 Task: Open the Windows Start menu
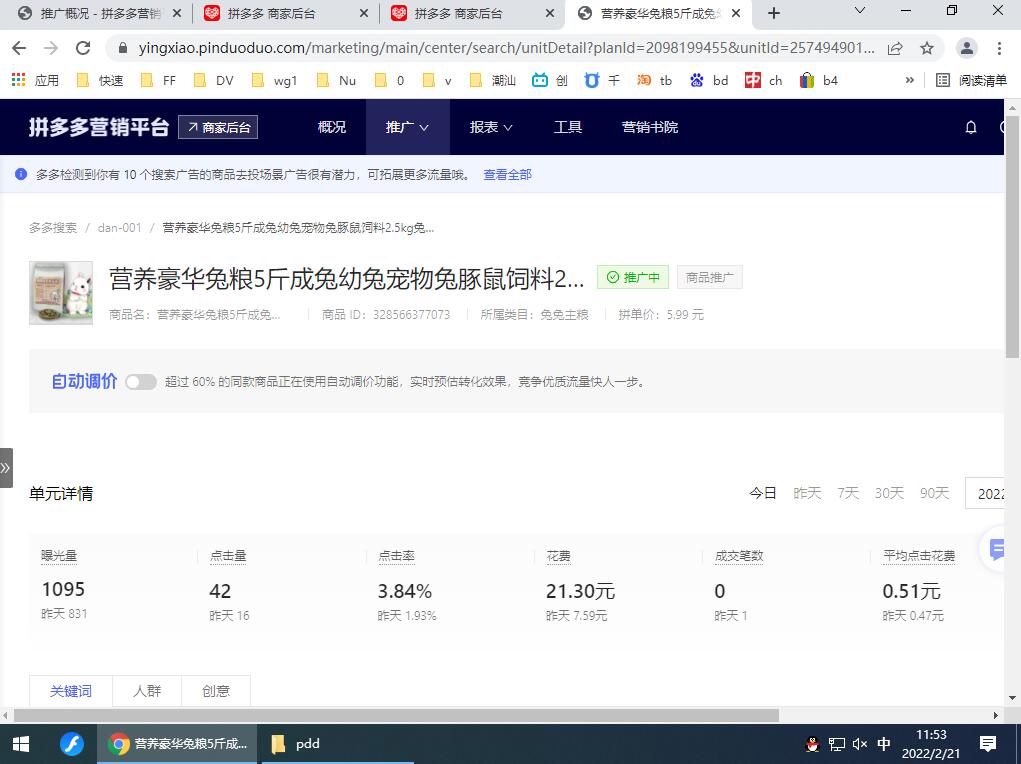click(x=21, y=744)
